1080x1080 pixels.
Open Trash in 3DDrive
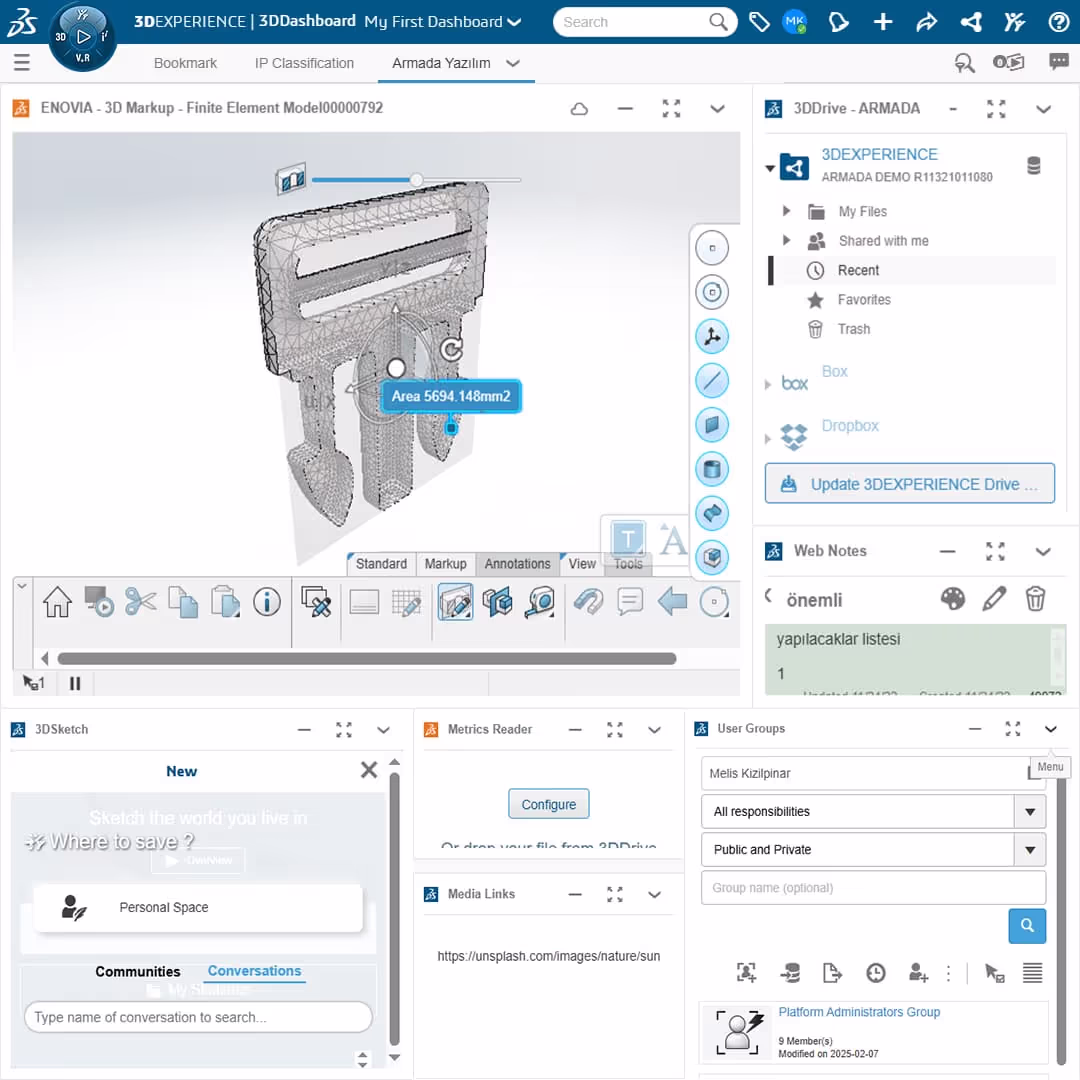point(853,329)
